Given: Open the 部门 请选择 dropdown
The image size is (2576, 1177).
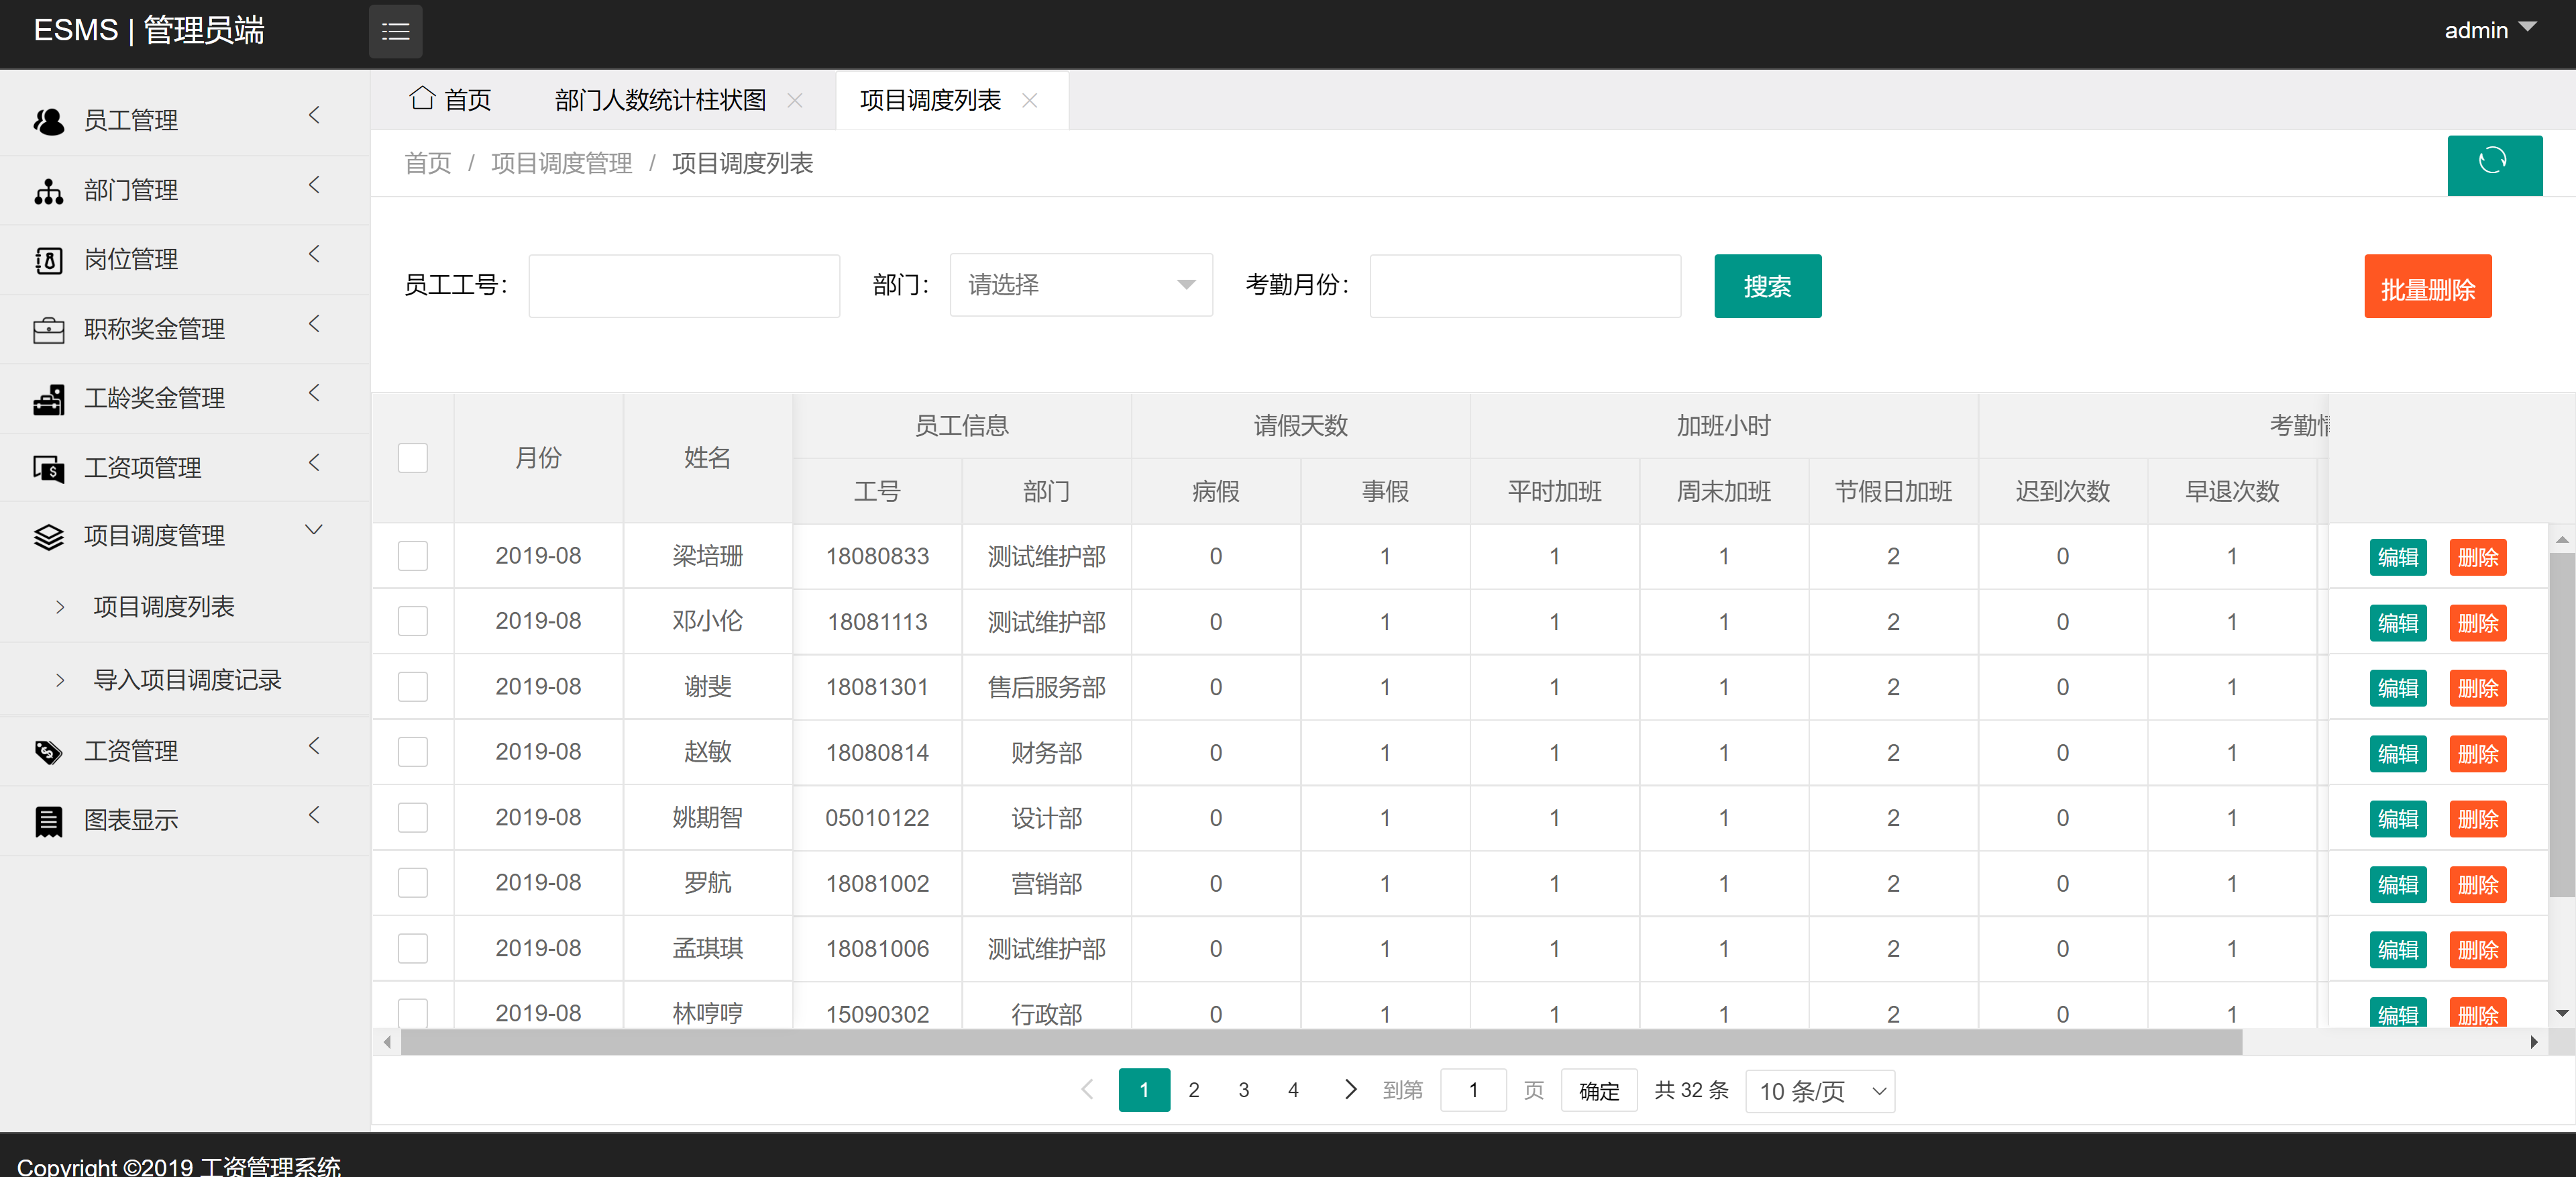Looking at the screenshot, I should coord(1080,285).
